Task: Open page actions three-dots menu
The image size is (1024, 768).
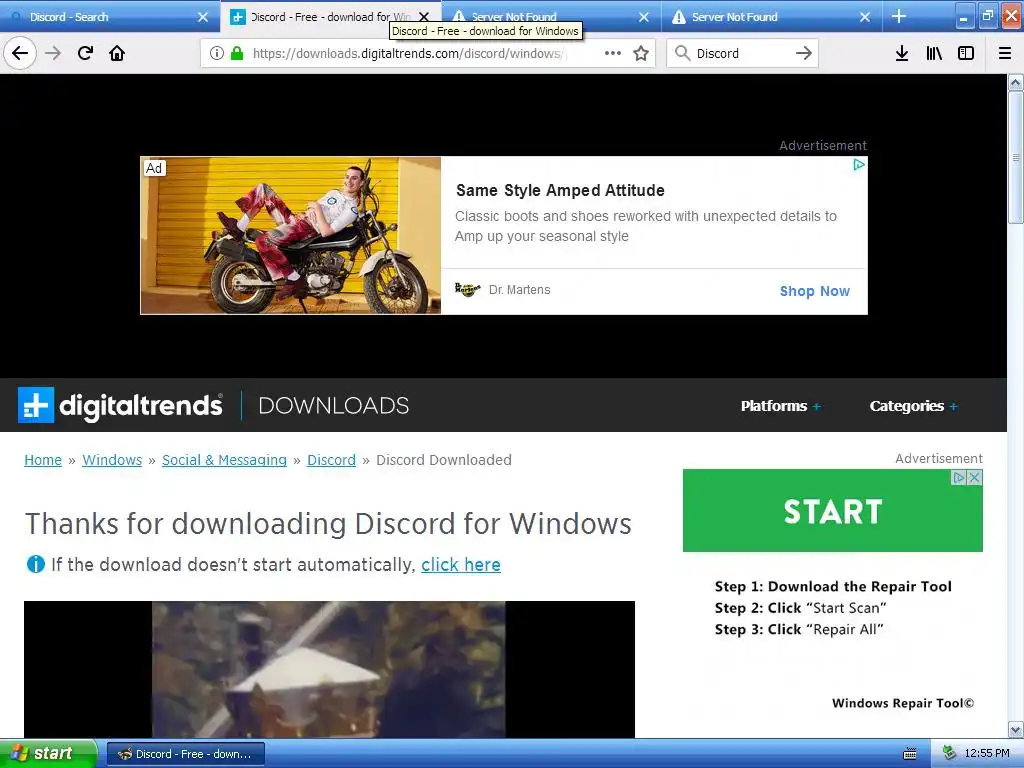Action: coord(613,53)
